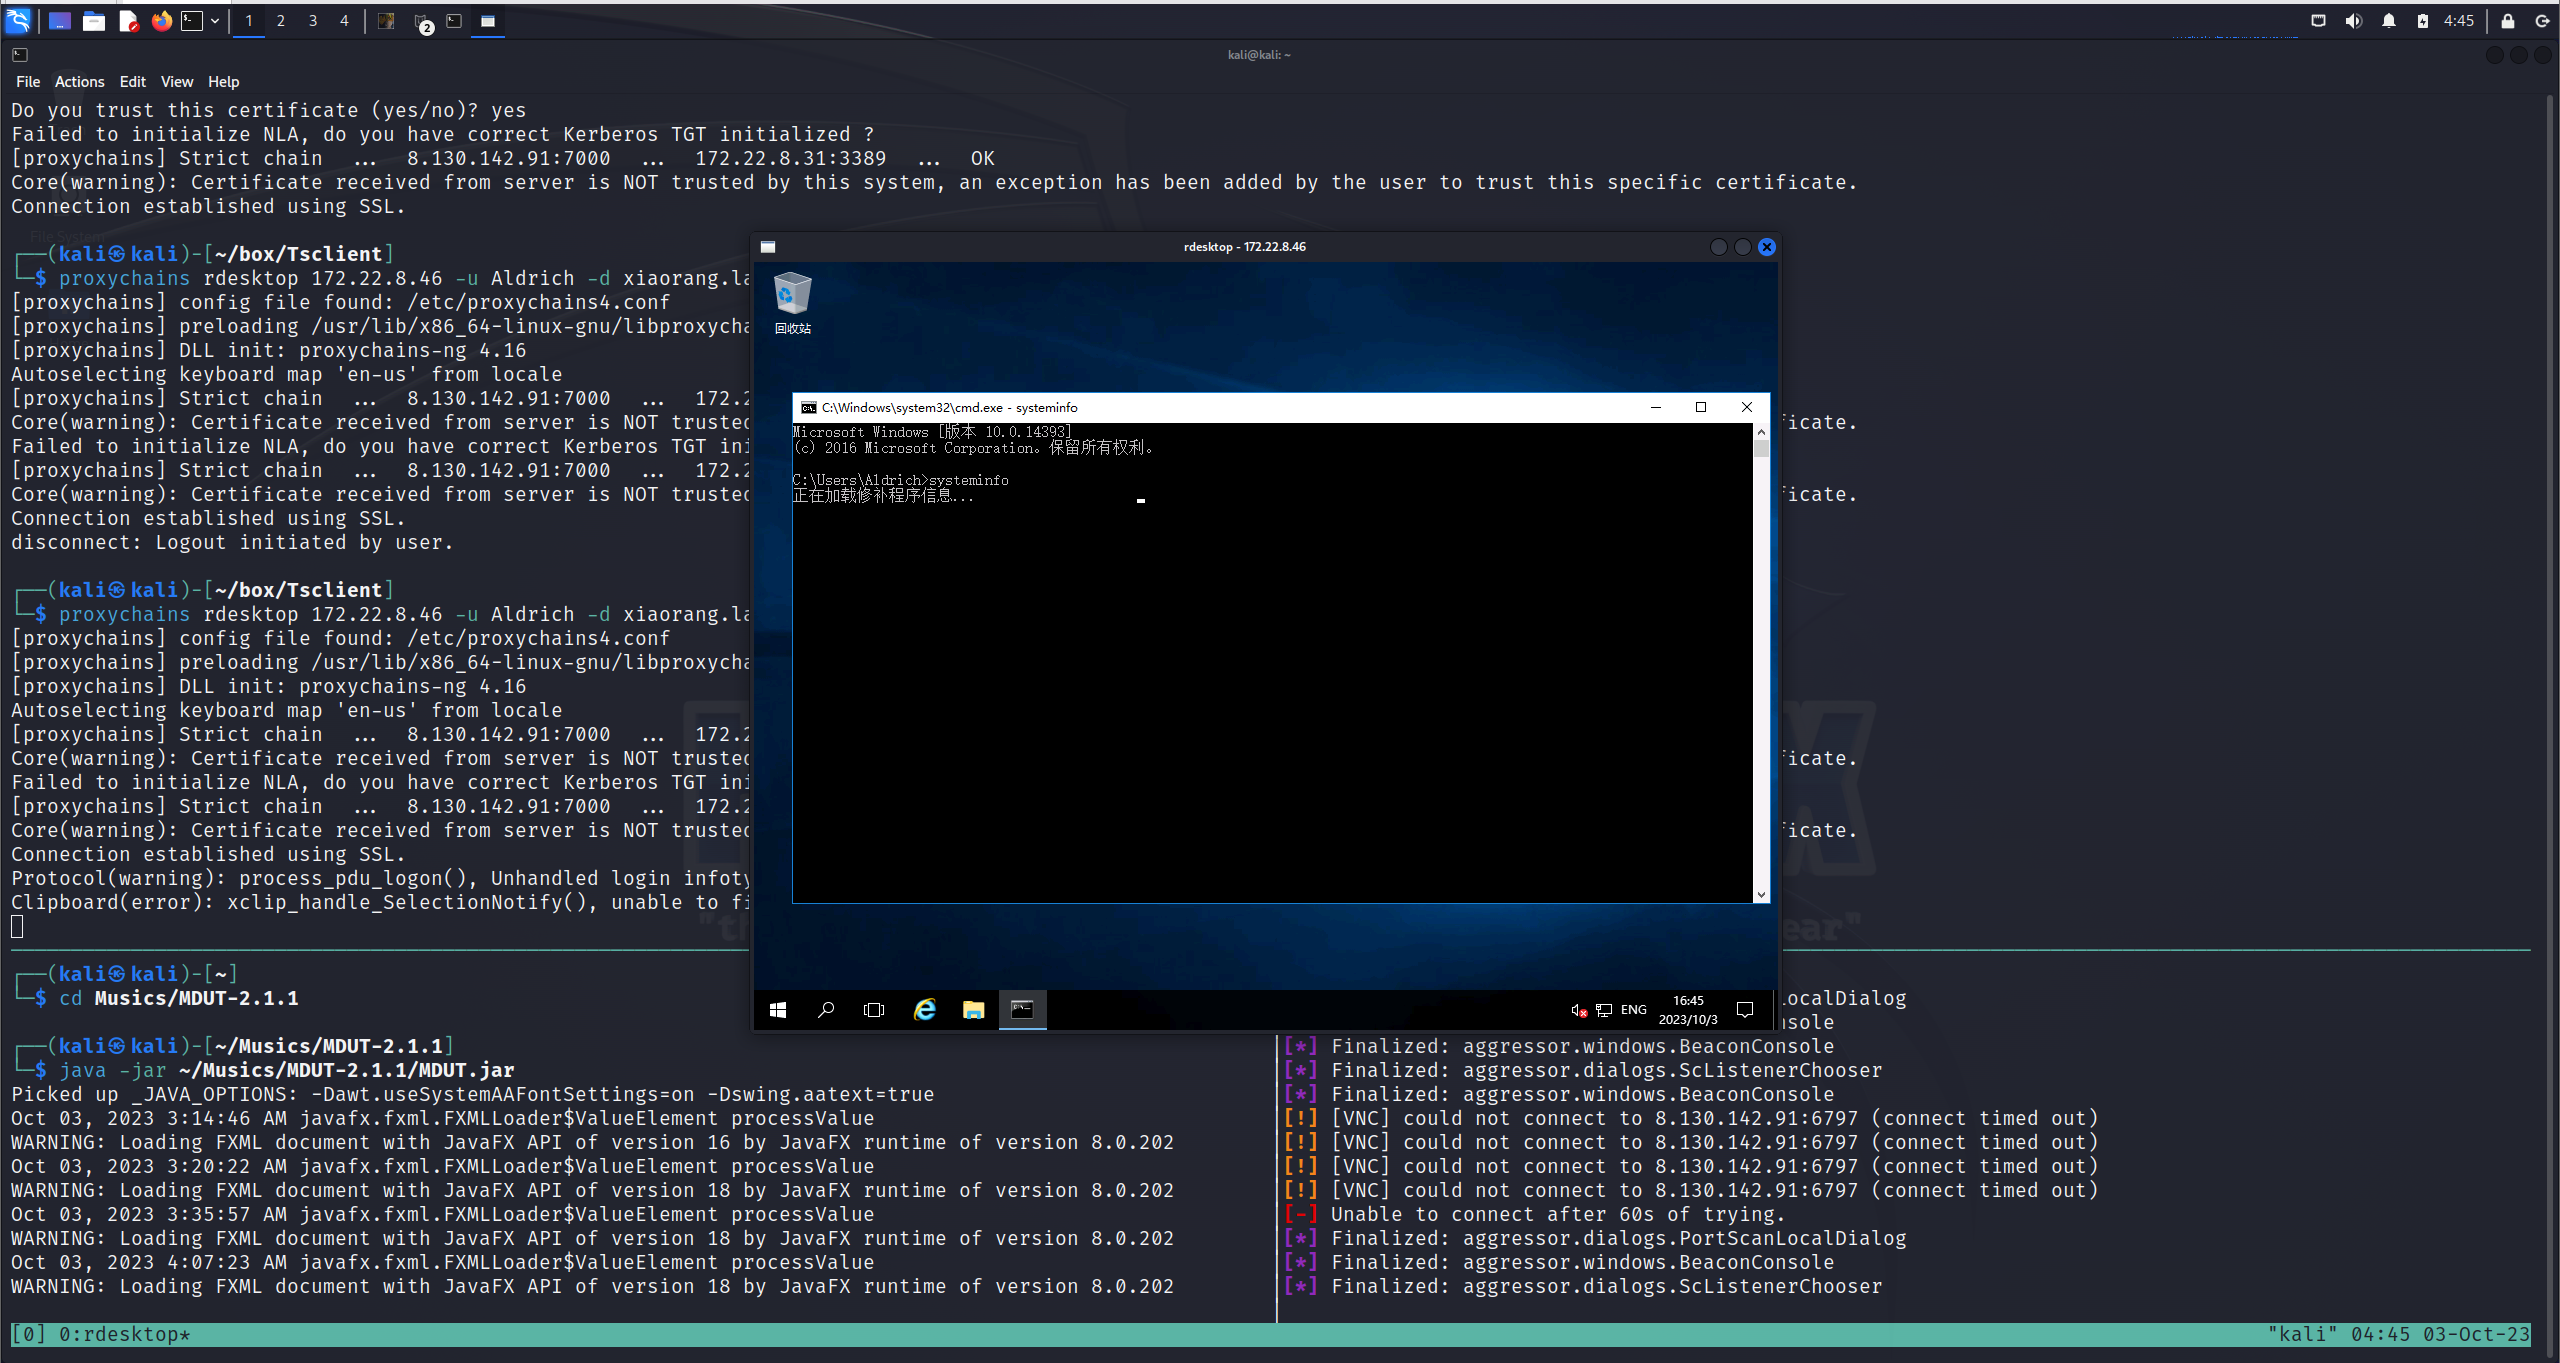
Task: Expand the terminal launcher dropdown arrow
Action: (214, 21)
